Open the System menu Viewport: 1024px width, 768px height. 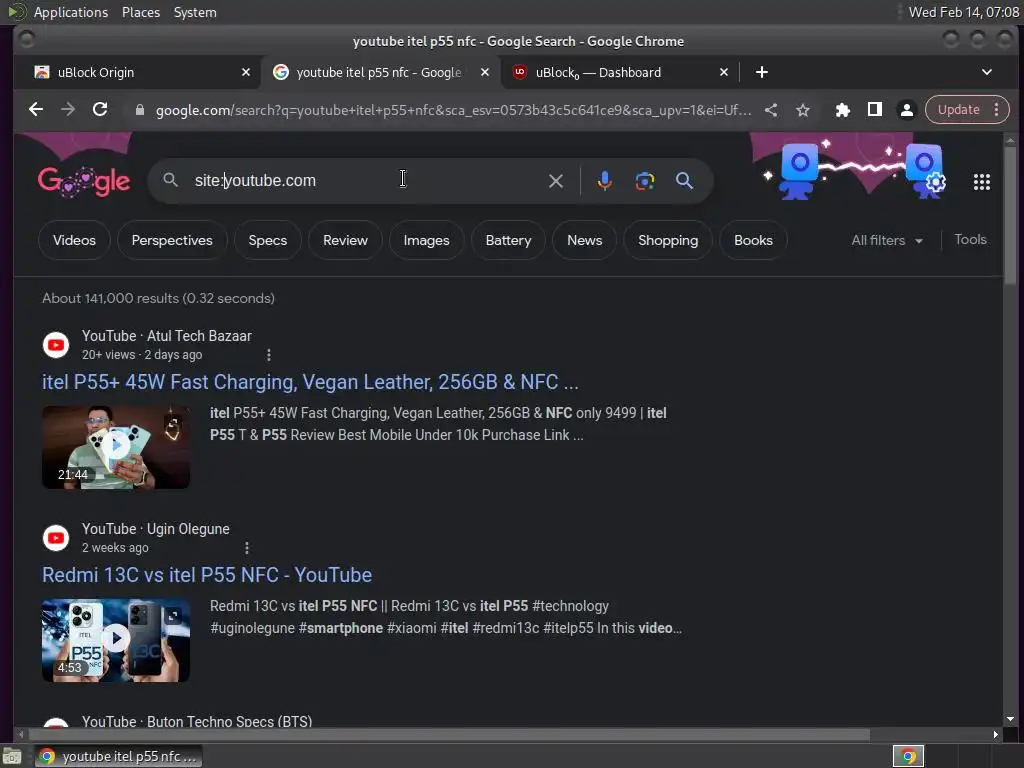click(195, 12)
